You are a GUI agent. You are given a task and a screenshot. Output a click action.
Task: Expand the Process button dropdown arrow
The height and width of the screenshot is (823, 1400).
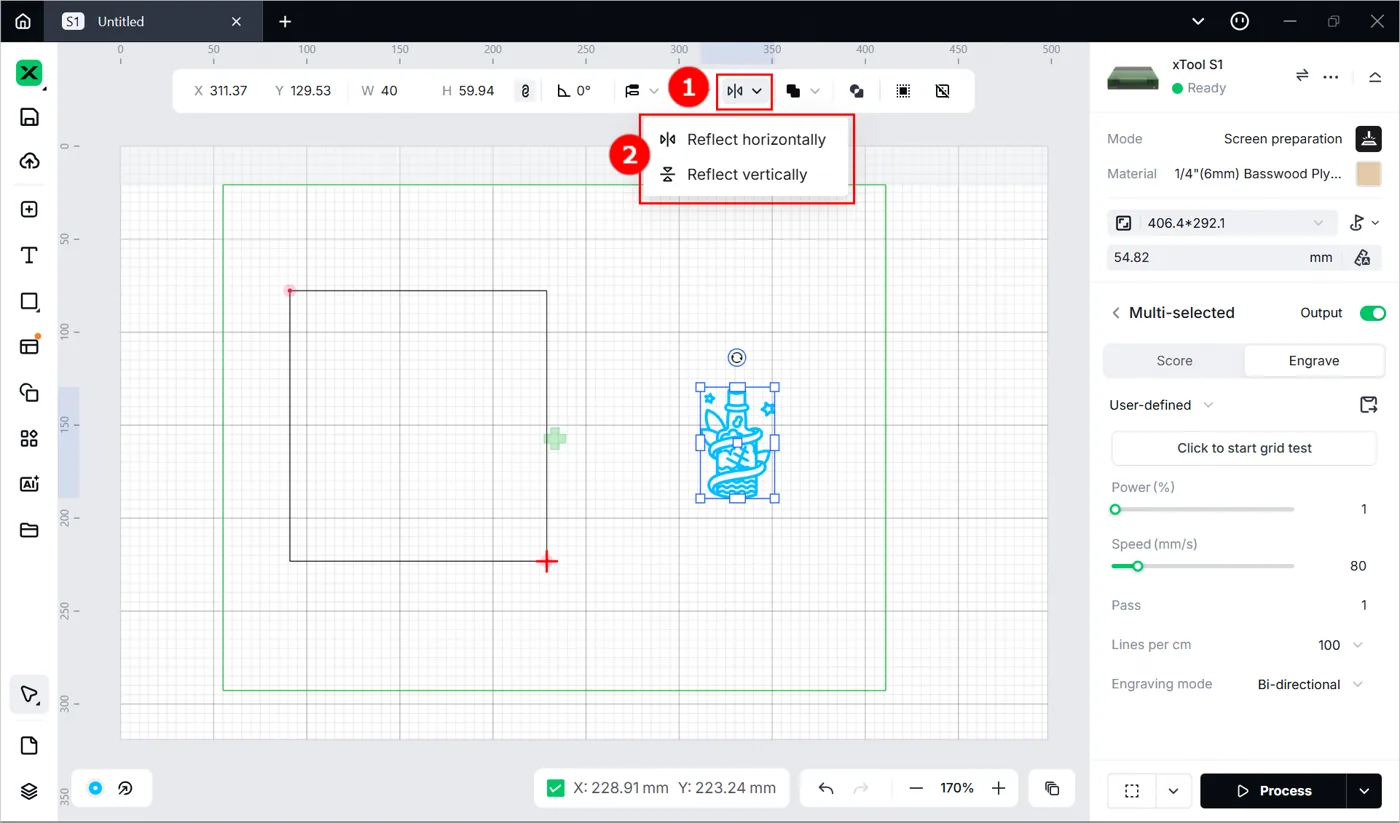(x=1365, y=791)
